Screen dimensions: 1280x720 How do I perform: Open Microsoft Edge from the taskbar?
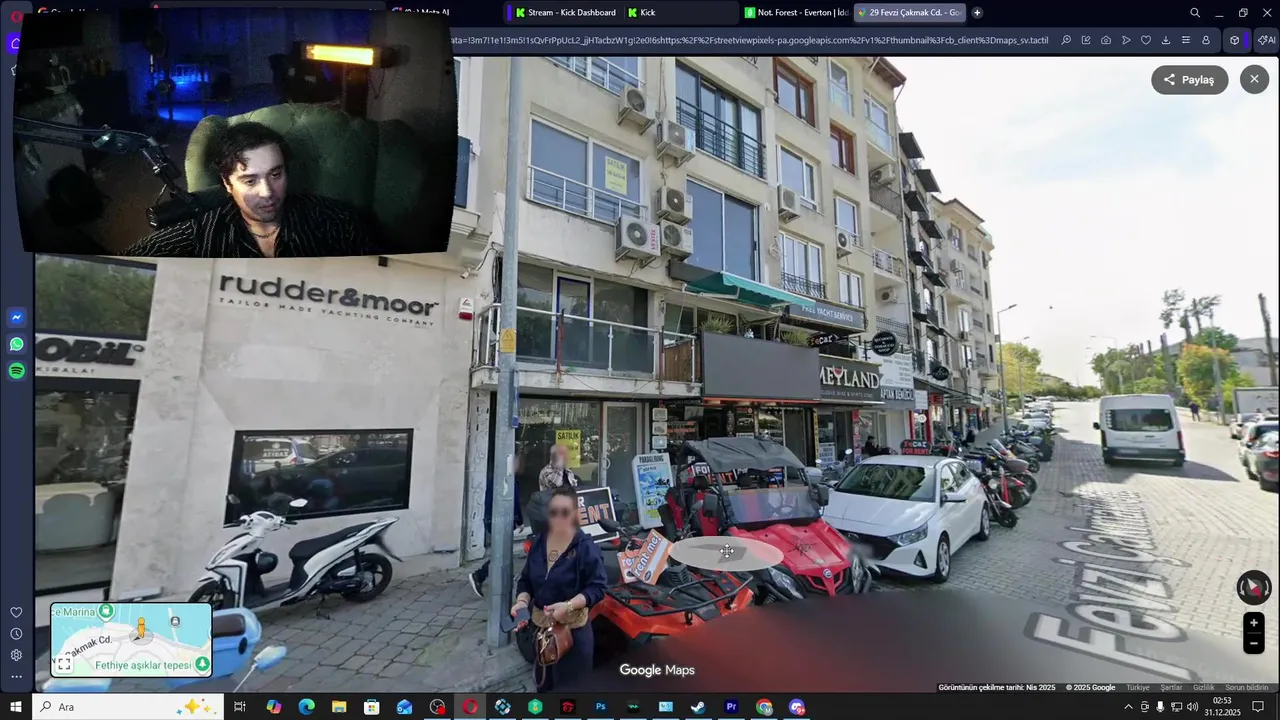tap(306, 707)
